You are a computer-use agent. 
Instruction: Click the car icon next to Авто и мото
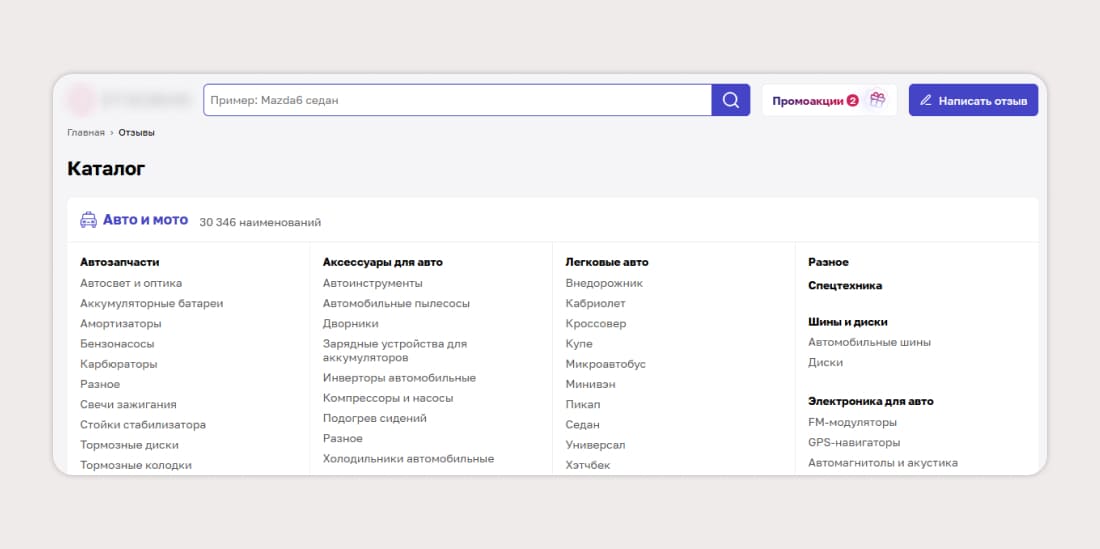pyautogui.click(x=89, y=220)
